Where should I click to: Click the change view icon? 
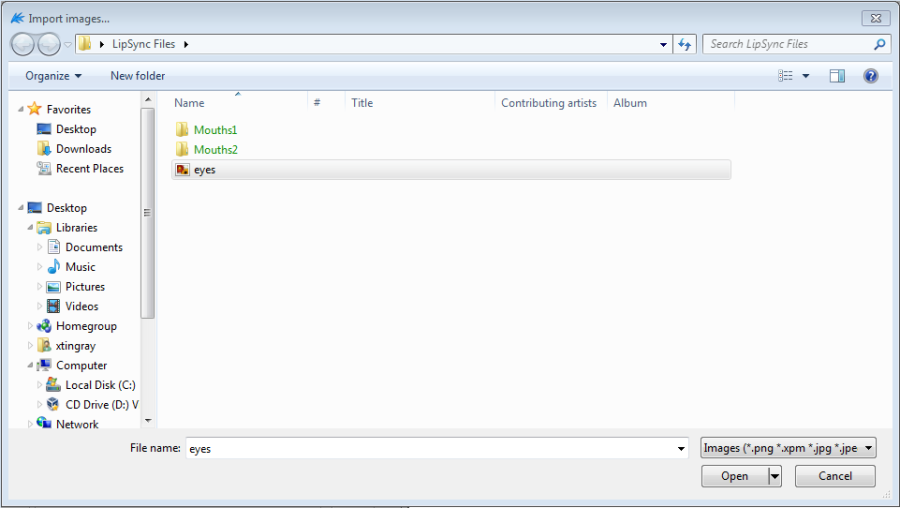click(786, 76)
